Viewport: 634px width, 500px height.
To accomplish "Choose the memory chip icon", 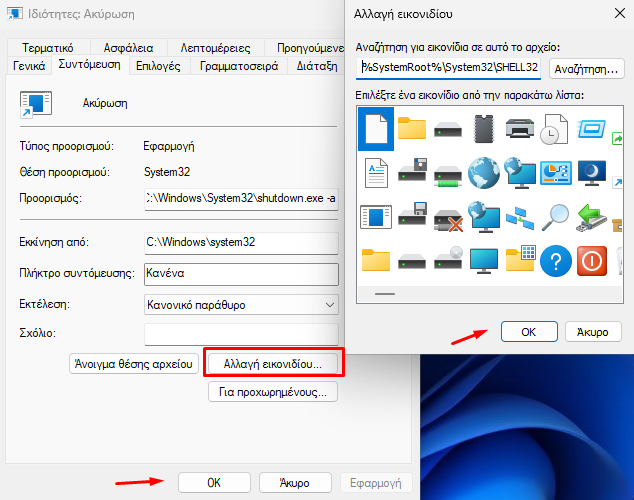I will pos(484,129).
